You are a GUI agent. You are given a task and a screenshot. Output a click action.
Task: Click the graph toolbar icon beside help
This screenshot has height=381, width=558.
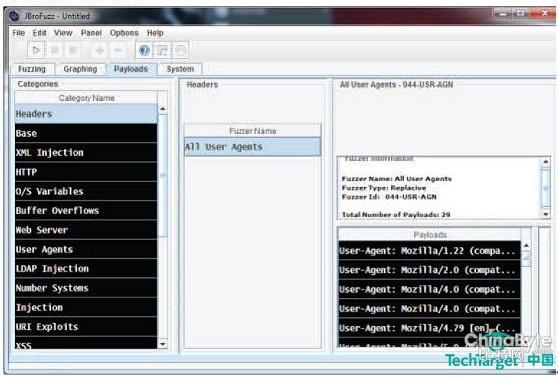[162, 50]
